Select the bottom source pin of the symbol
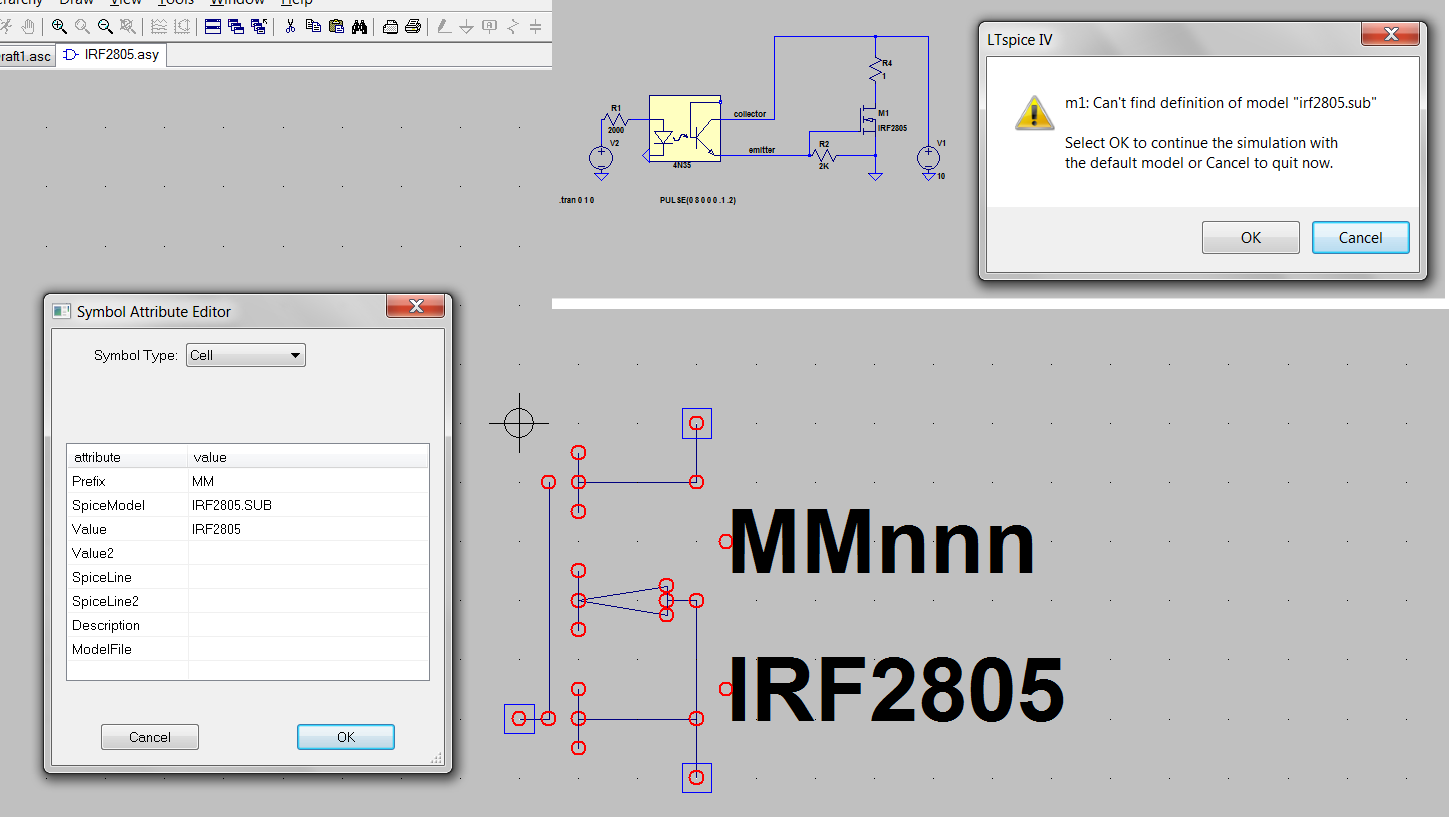This screenshot has width=1449, height=817. pyautogui.click(x=697, y=777)
